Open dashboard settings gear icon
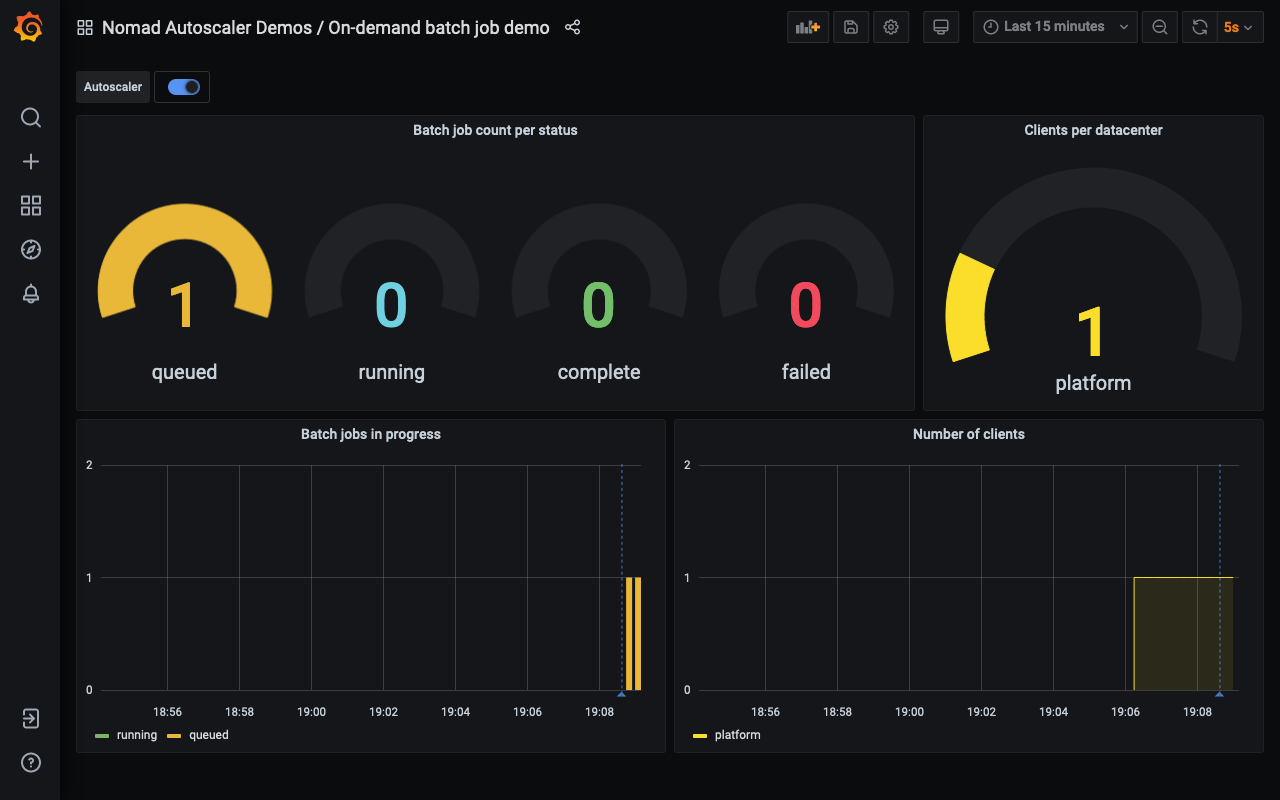1280x800 pixels. [x=891, y=27]
